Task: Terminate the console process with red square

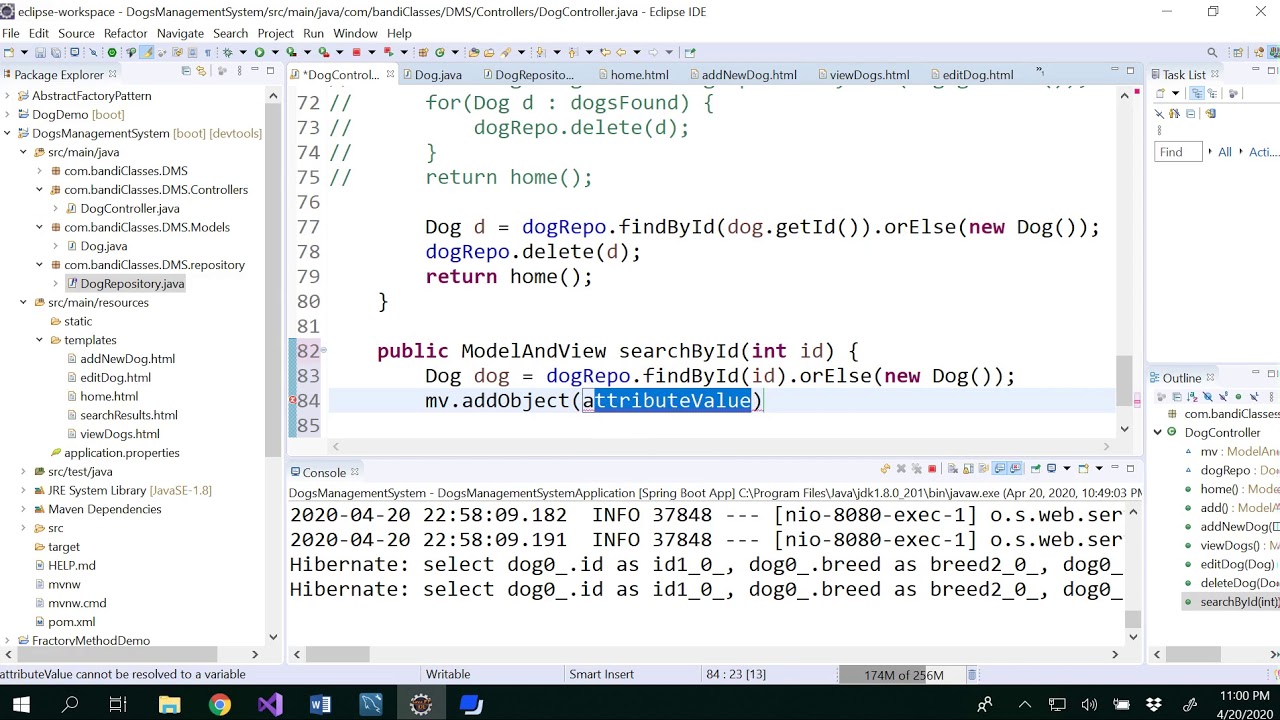Action: pyautogui.click(x=932, y=468)
